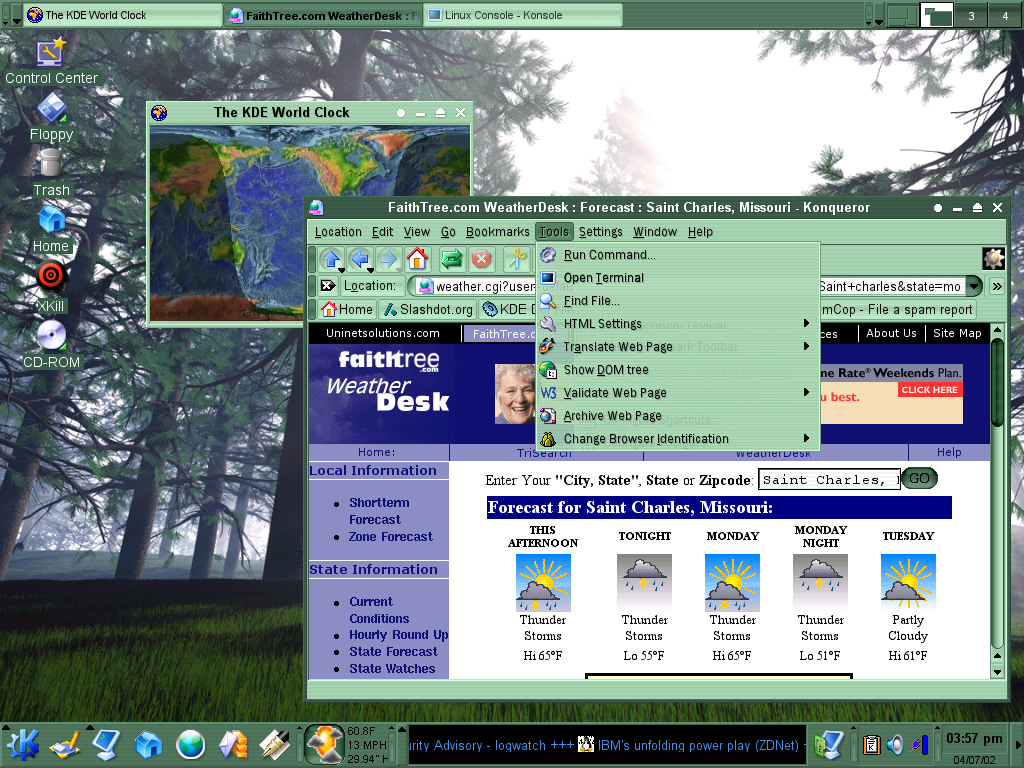The height and width of the screenshot is (768, 1024).
Task: Open the Bookmarks menu in Konqueror
Action: (x=498, y=232)
